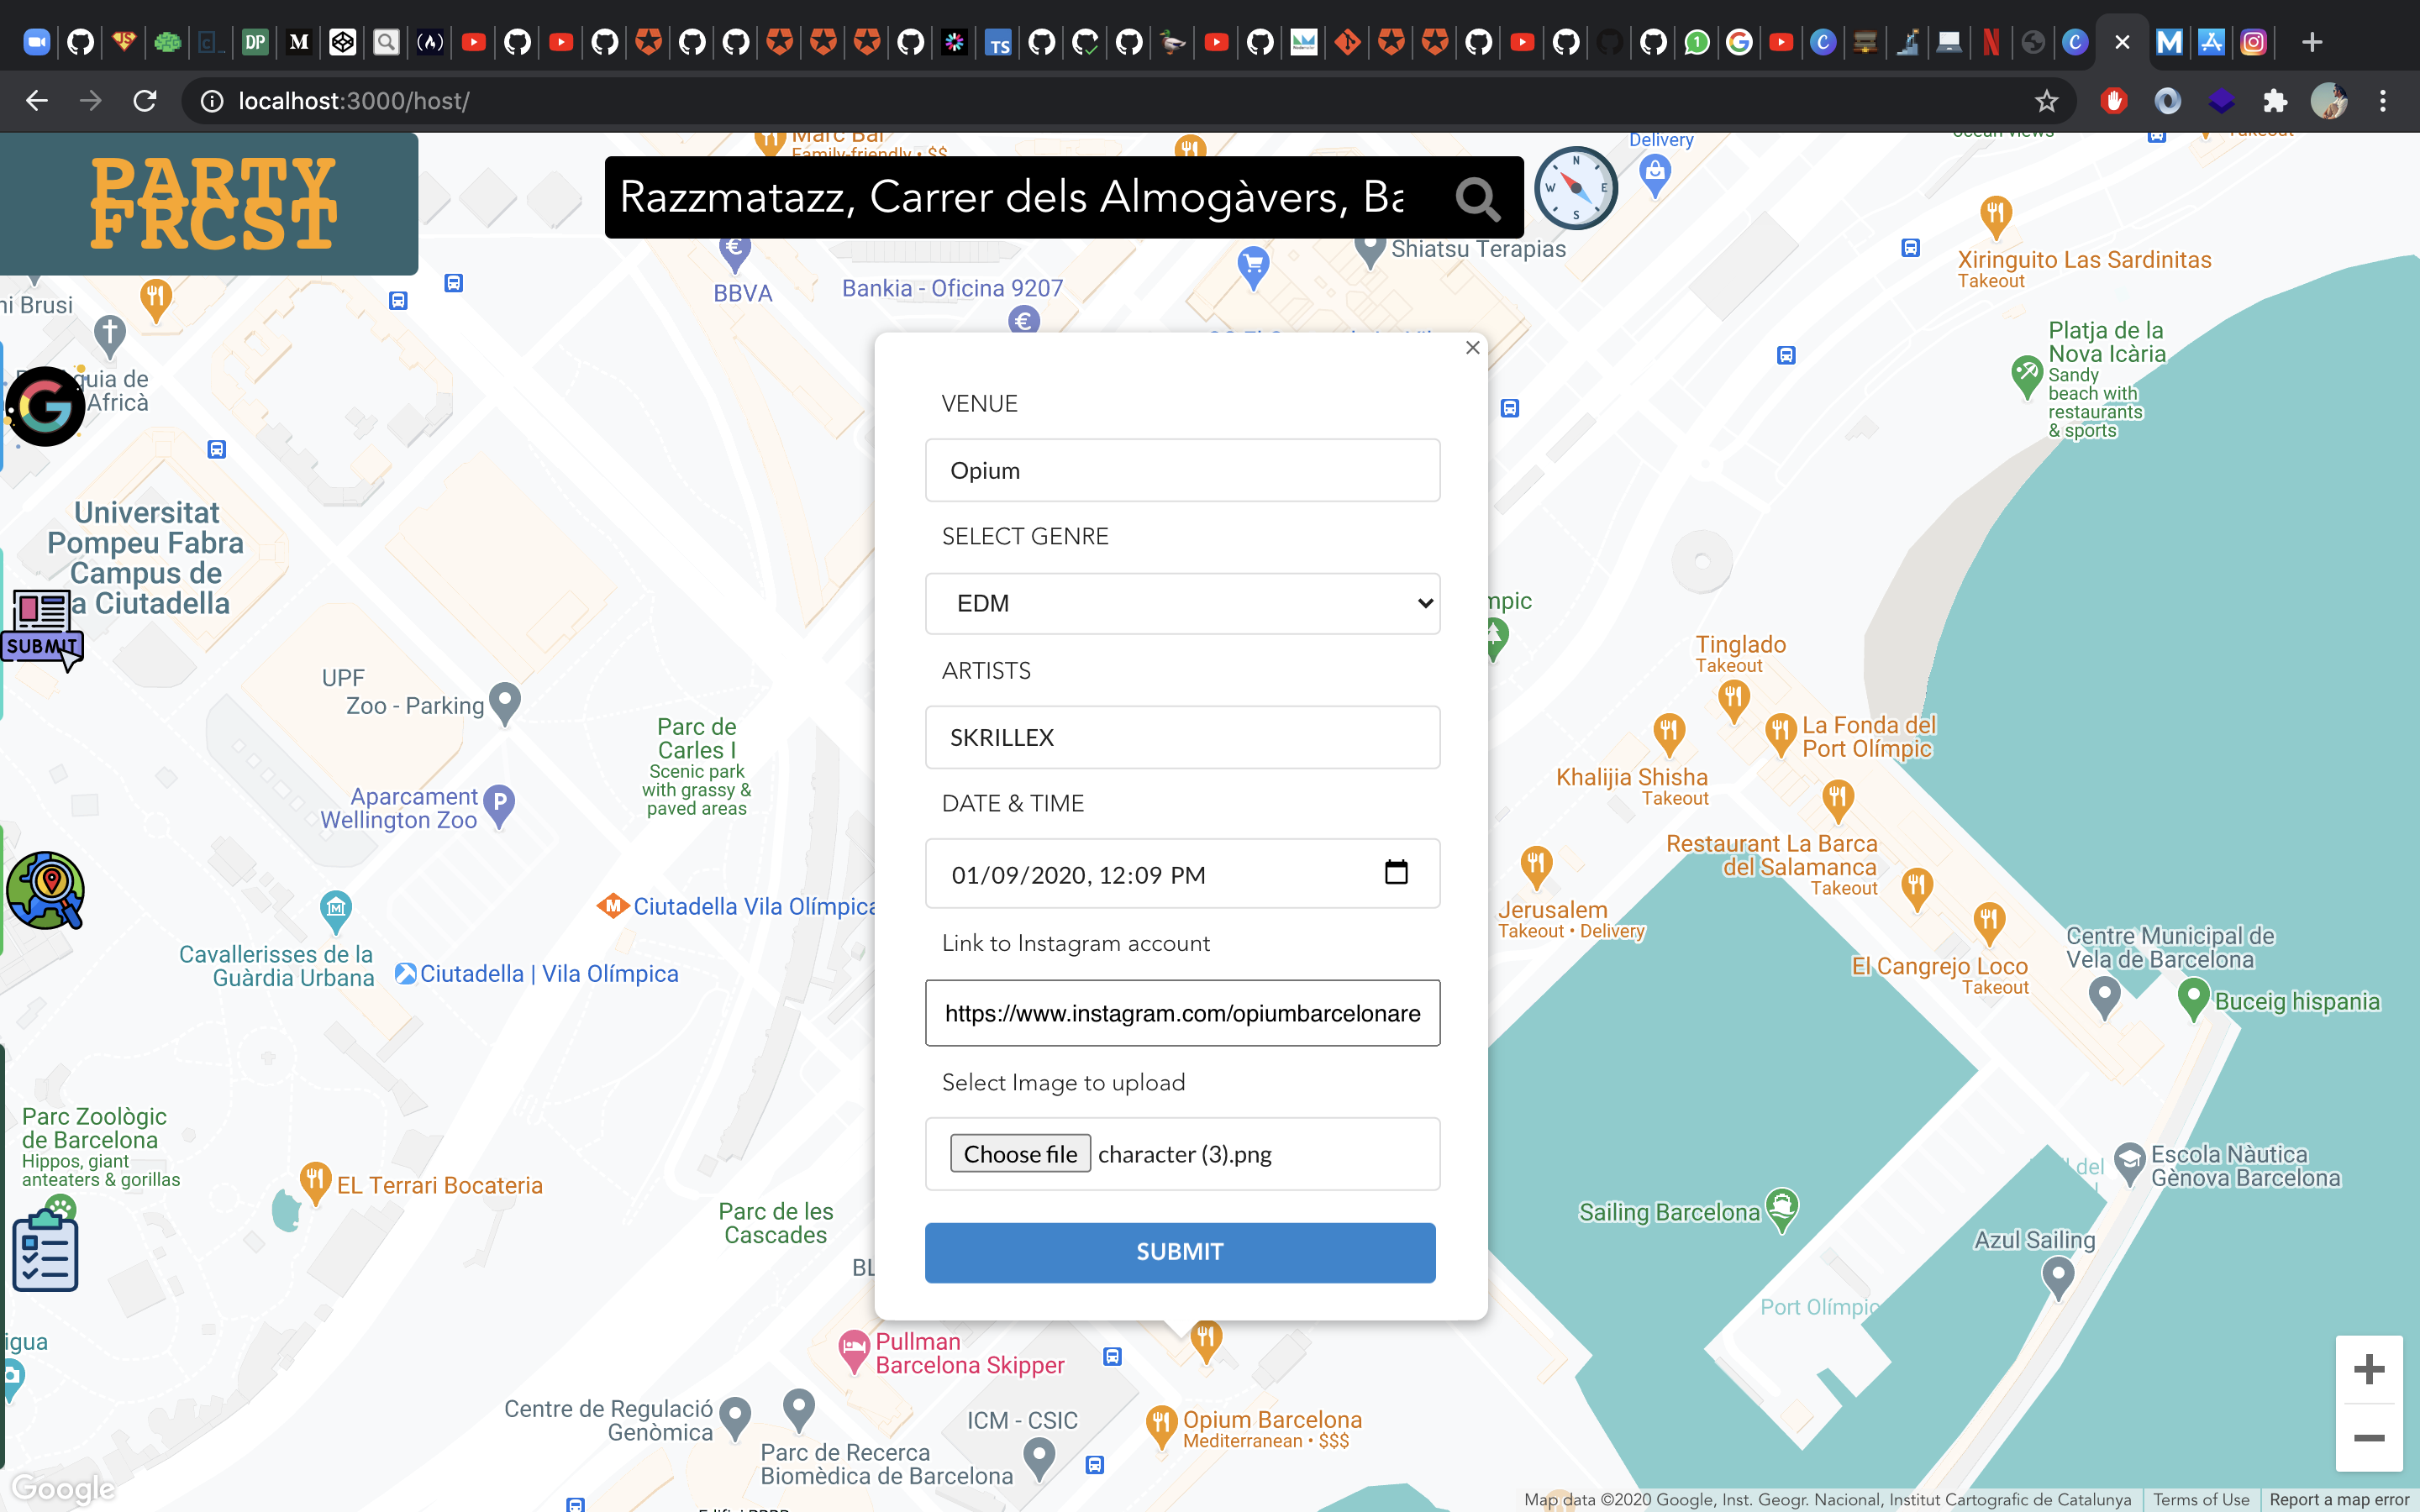Click into the Artists field containing SKRILLEX
2420x1512 pixels.
click(1182, 737)
